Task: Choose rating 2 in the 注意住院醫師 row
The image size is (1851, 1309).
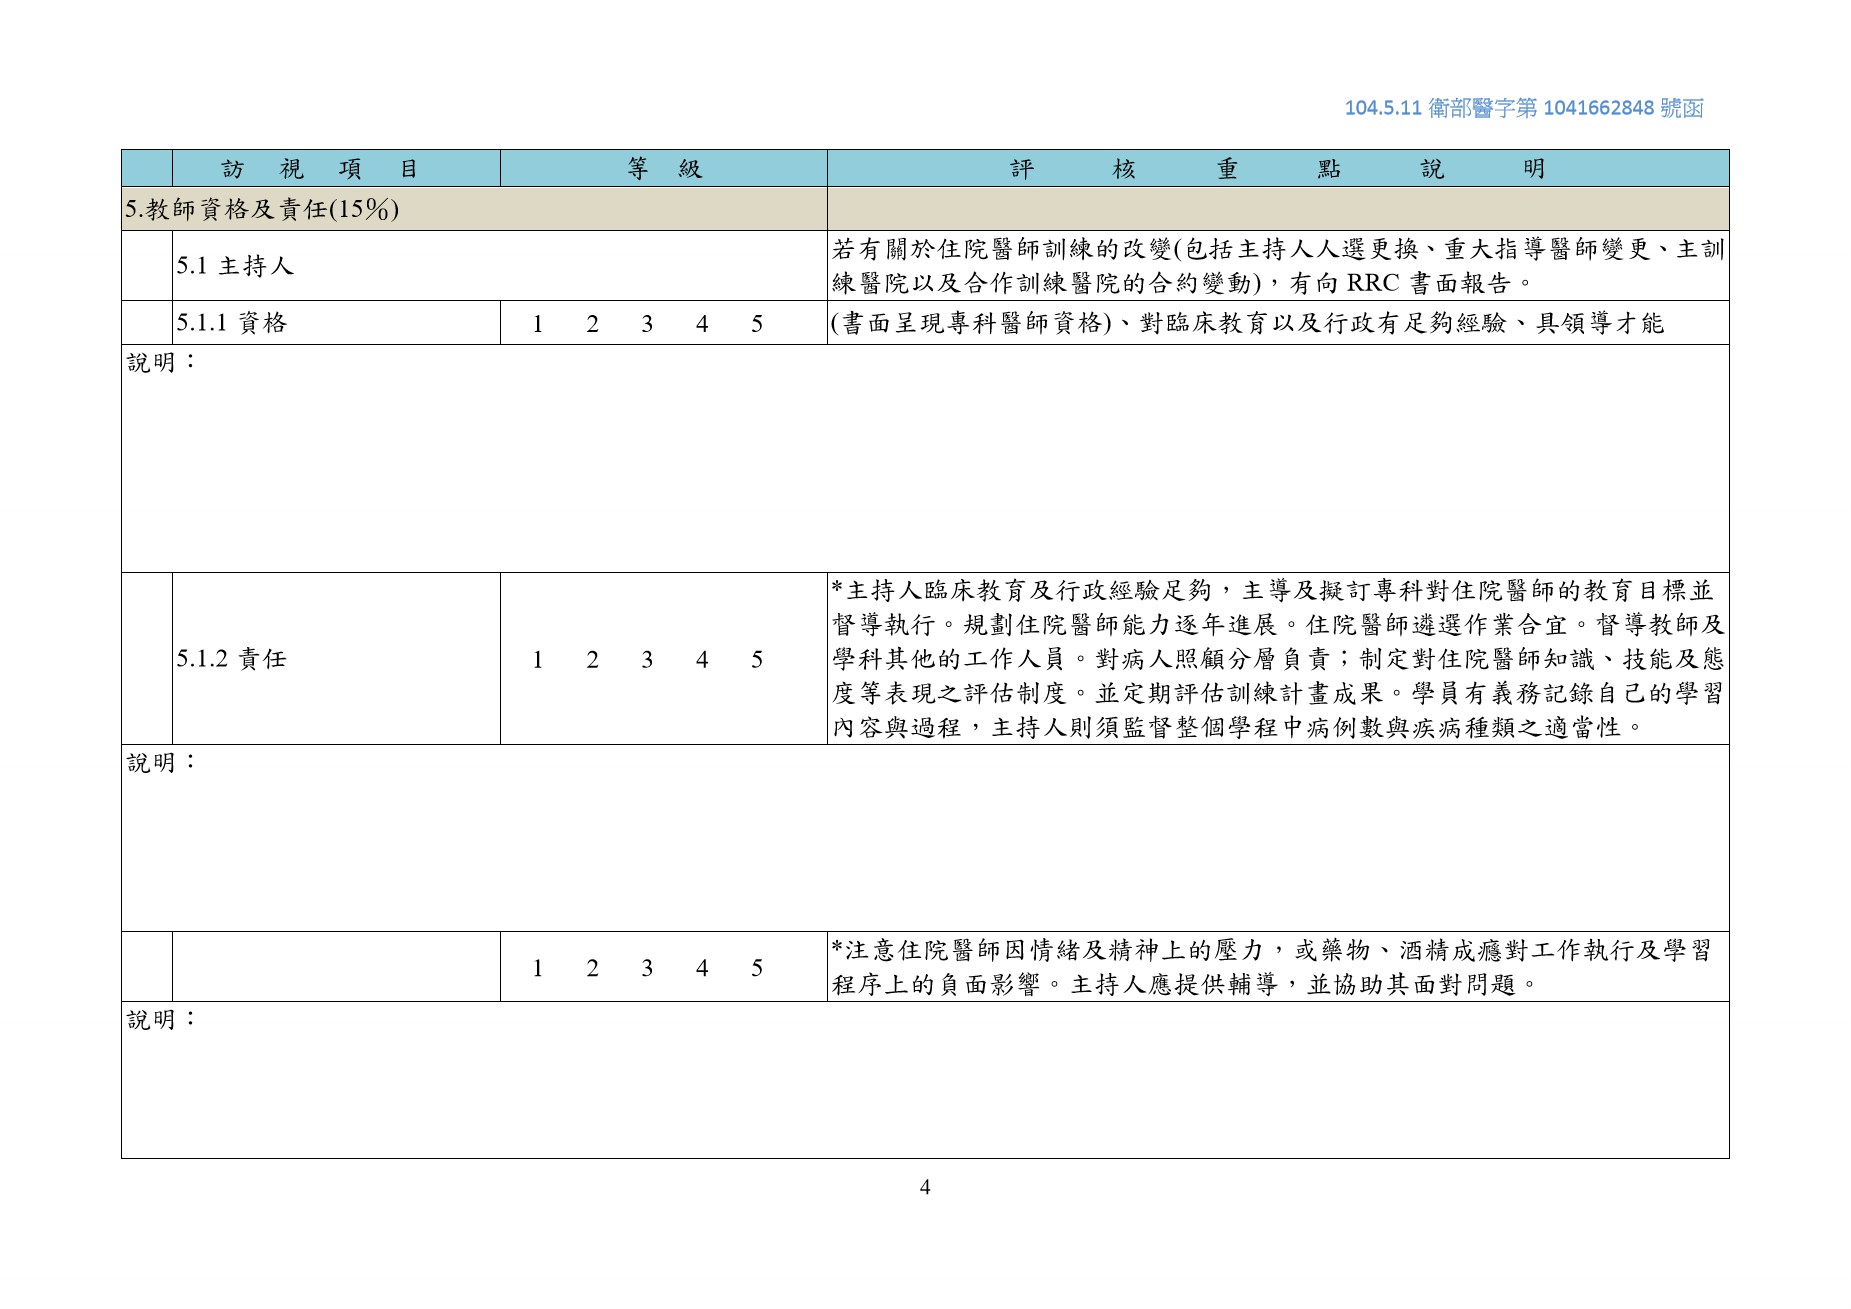Action: tap(593, 968)
